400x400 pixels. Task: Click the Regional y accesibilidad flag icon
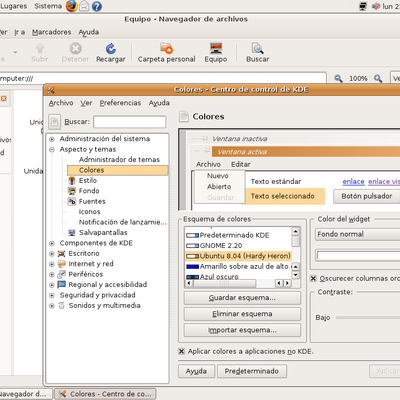tap(61, 285)
